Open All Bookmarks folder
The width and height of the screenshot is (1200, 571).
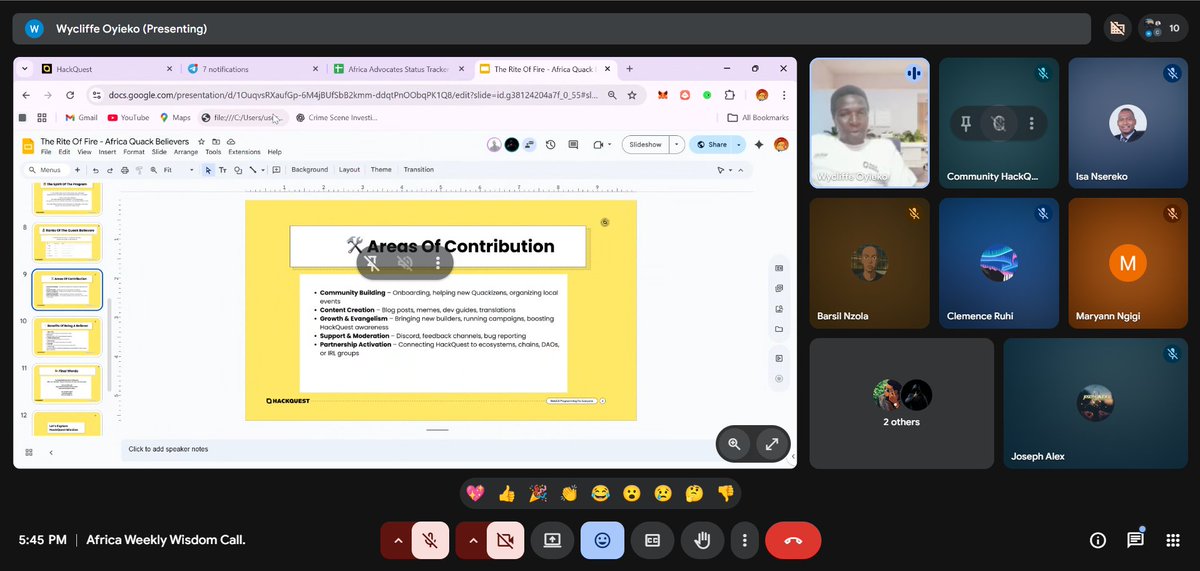click(x=759, y=117)
